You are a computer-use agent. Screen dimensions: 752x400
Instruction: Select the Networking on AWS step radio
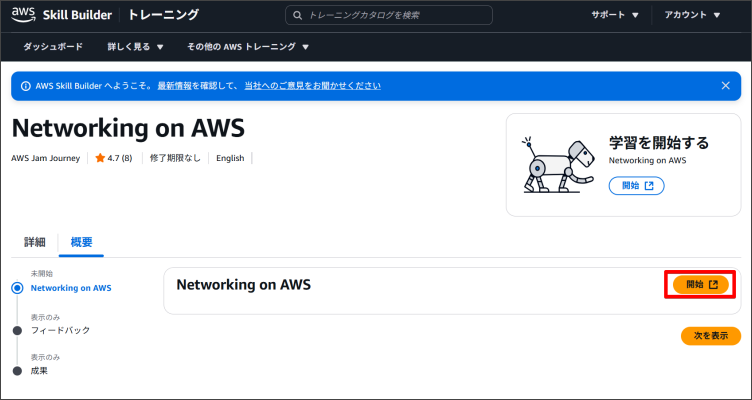tap(17, 288)
